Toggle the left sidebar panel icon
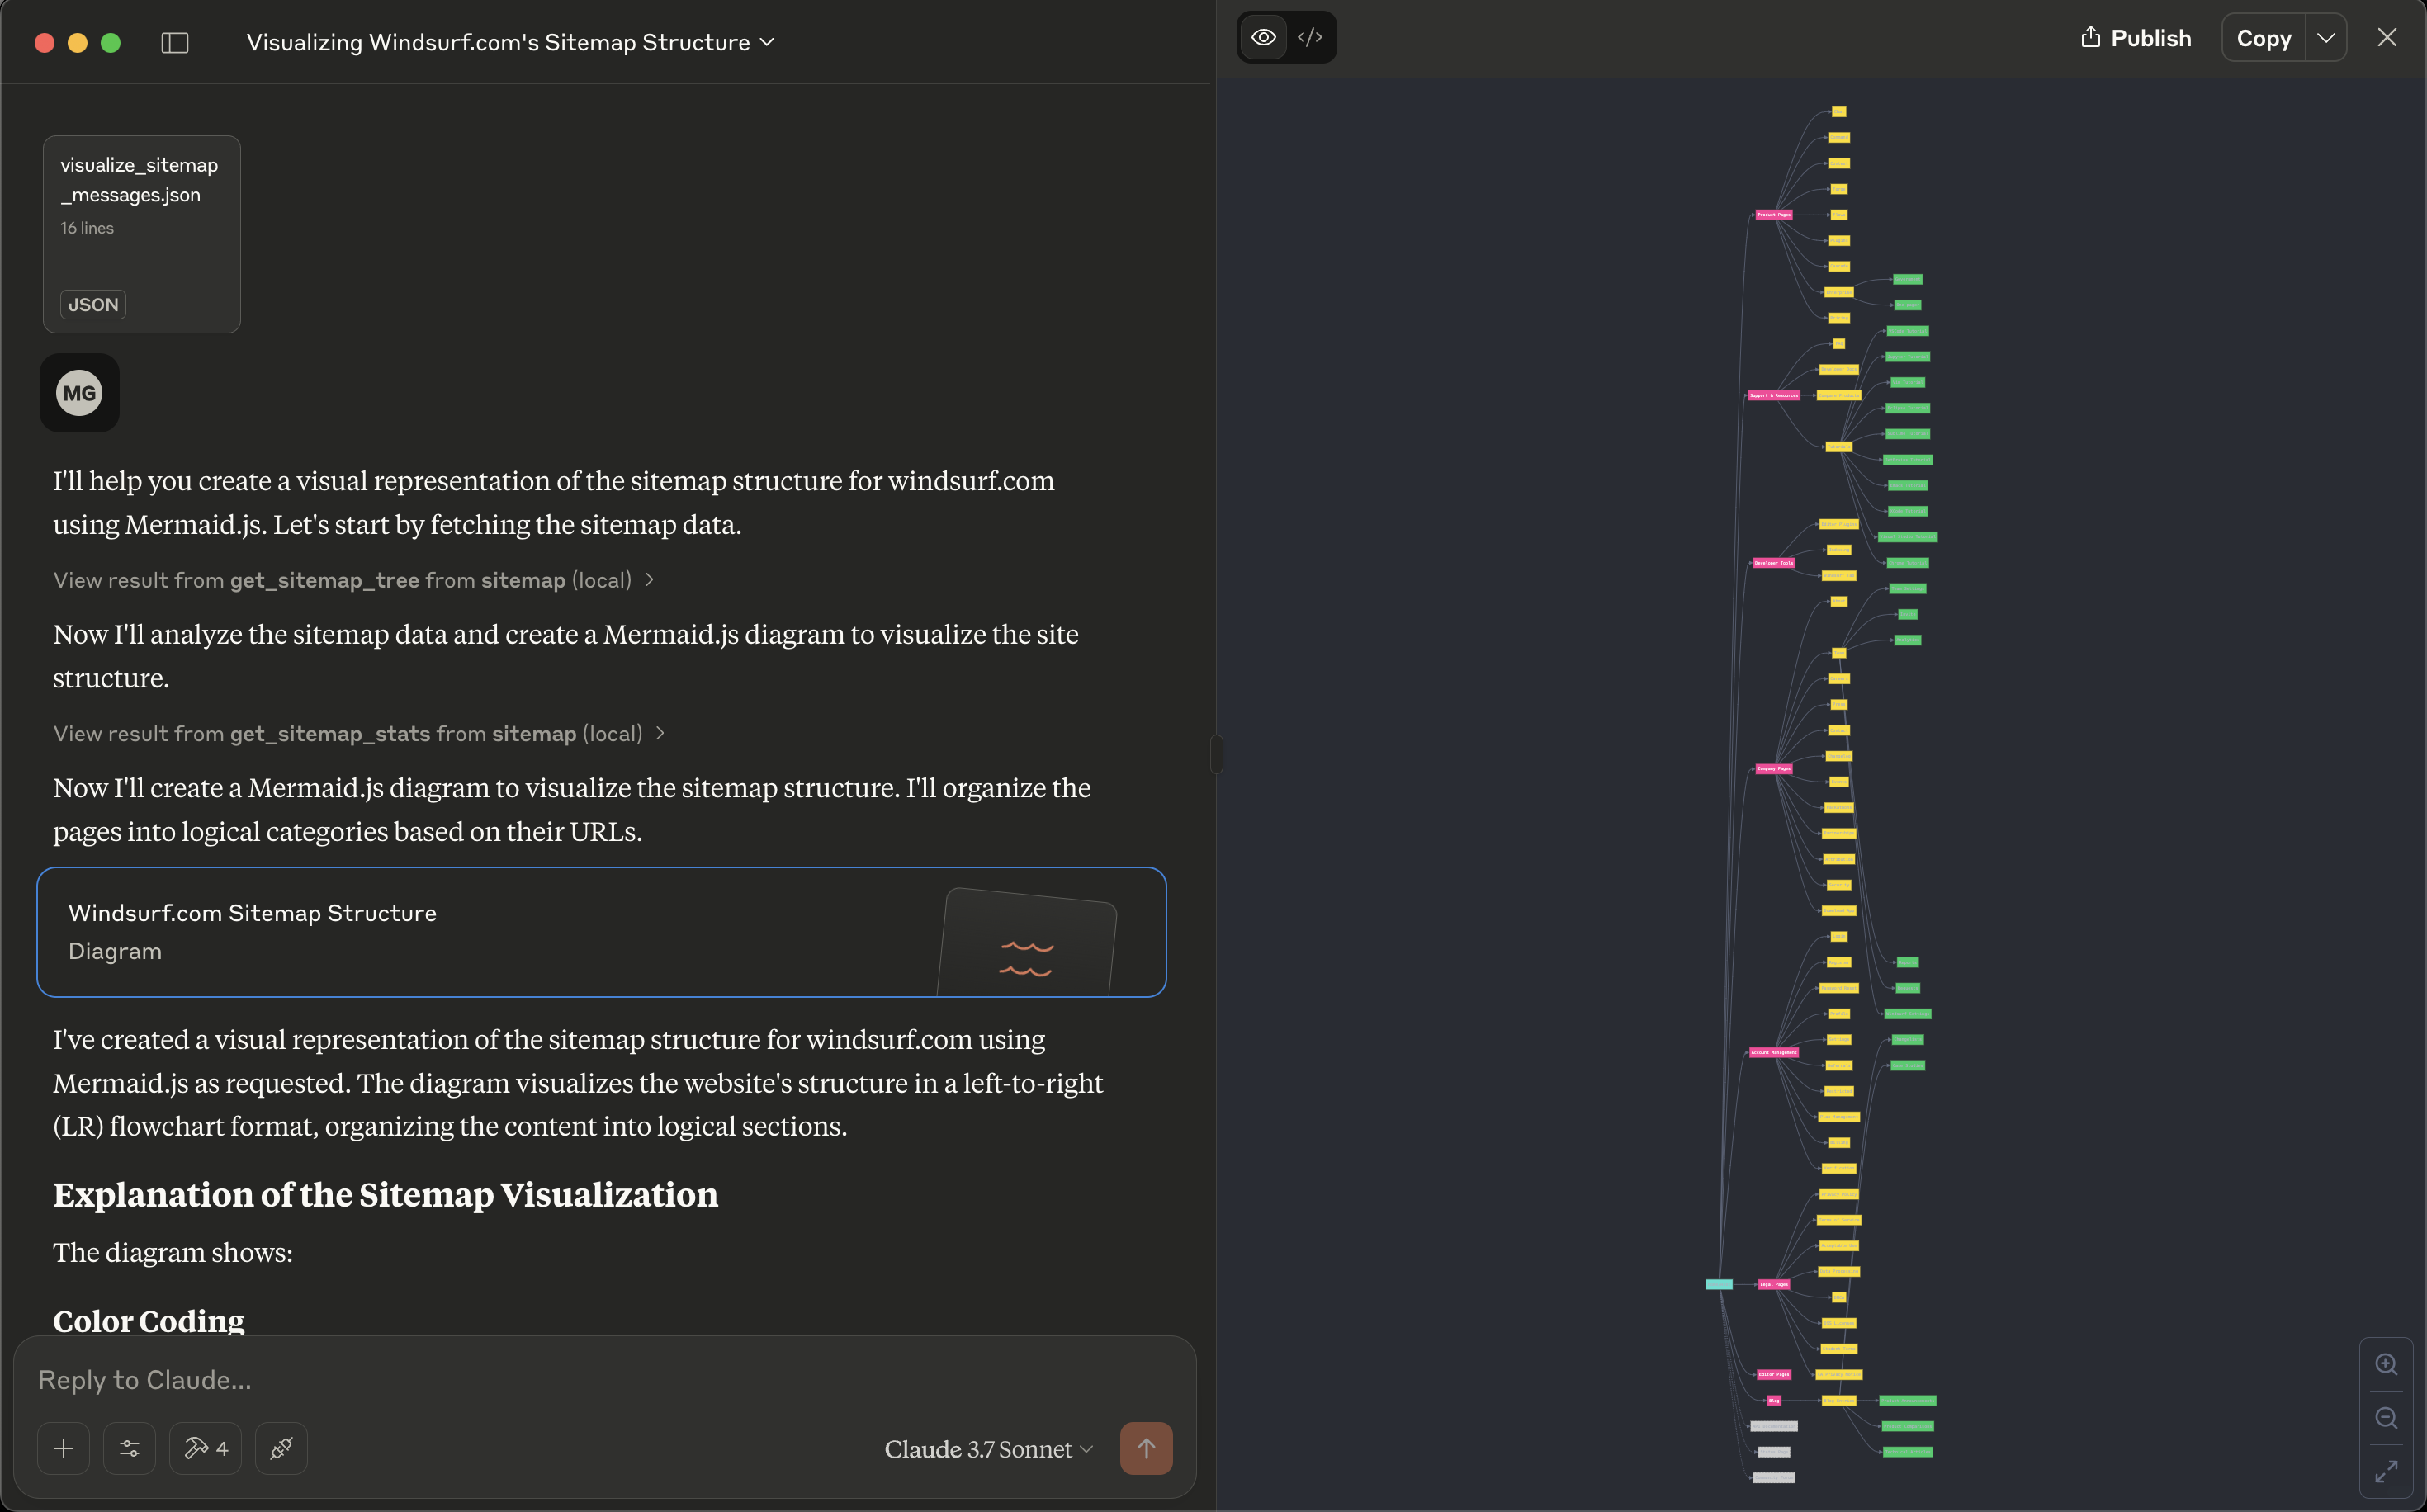This screenshot has width=2427, height=1512. pyautogui.click(x=175, y=42)
